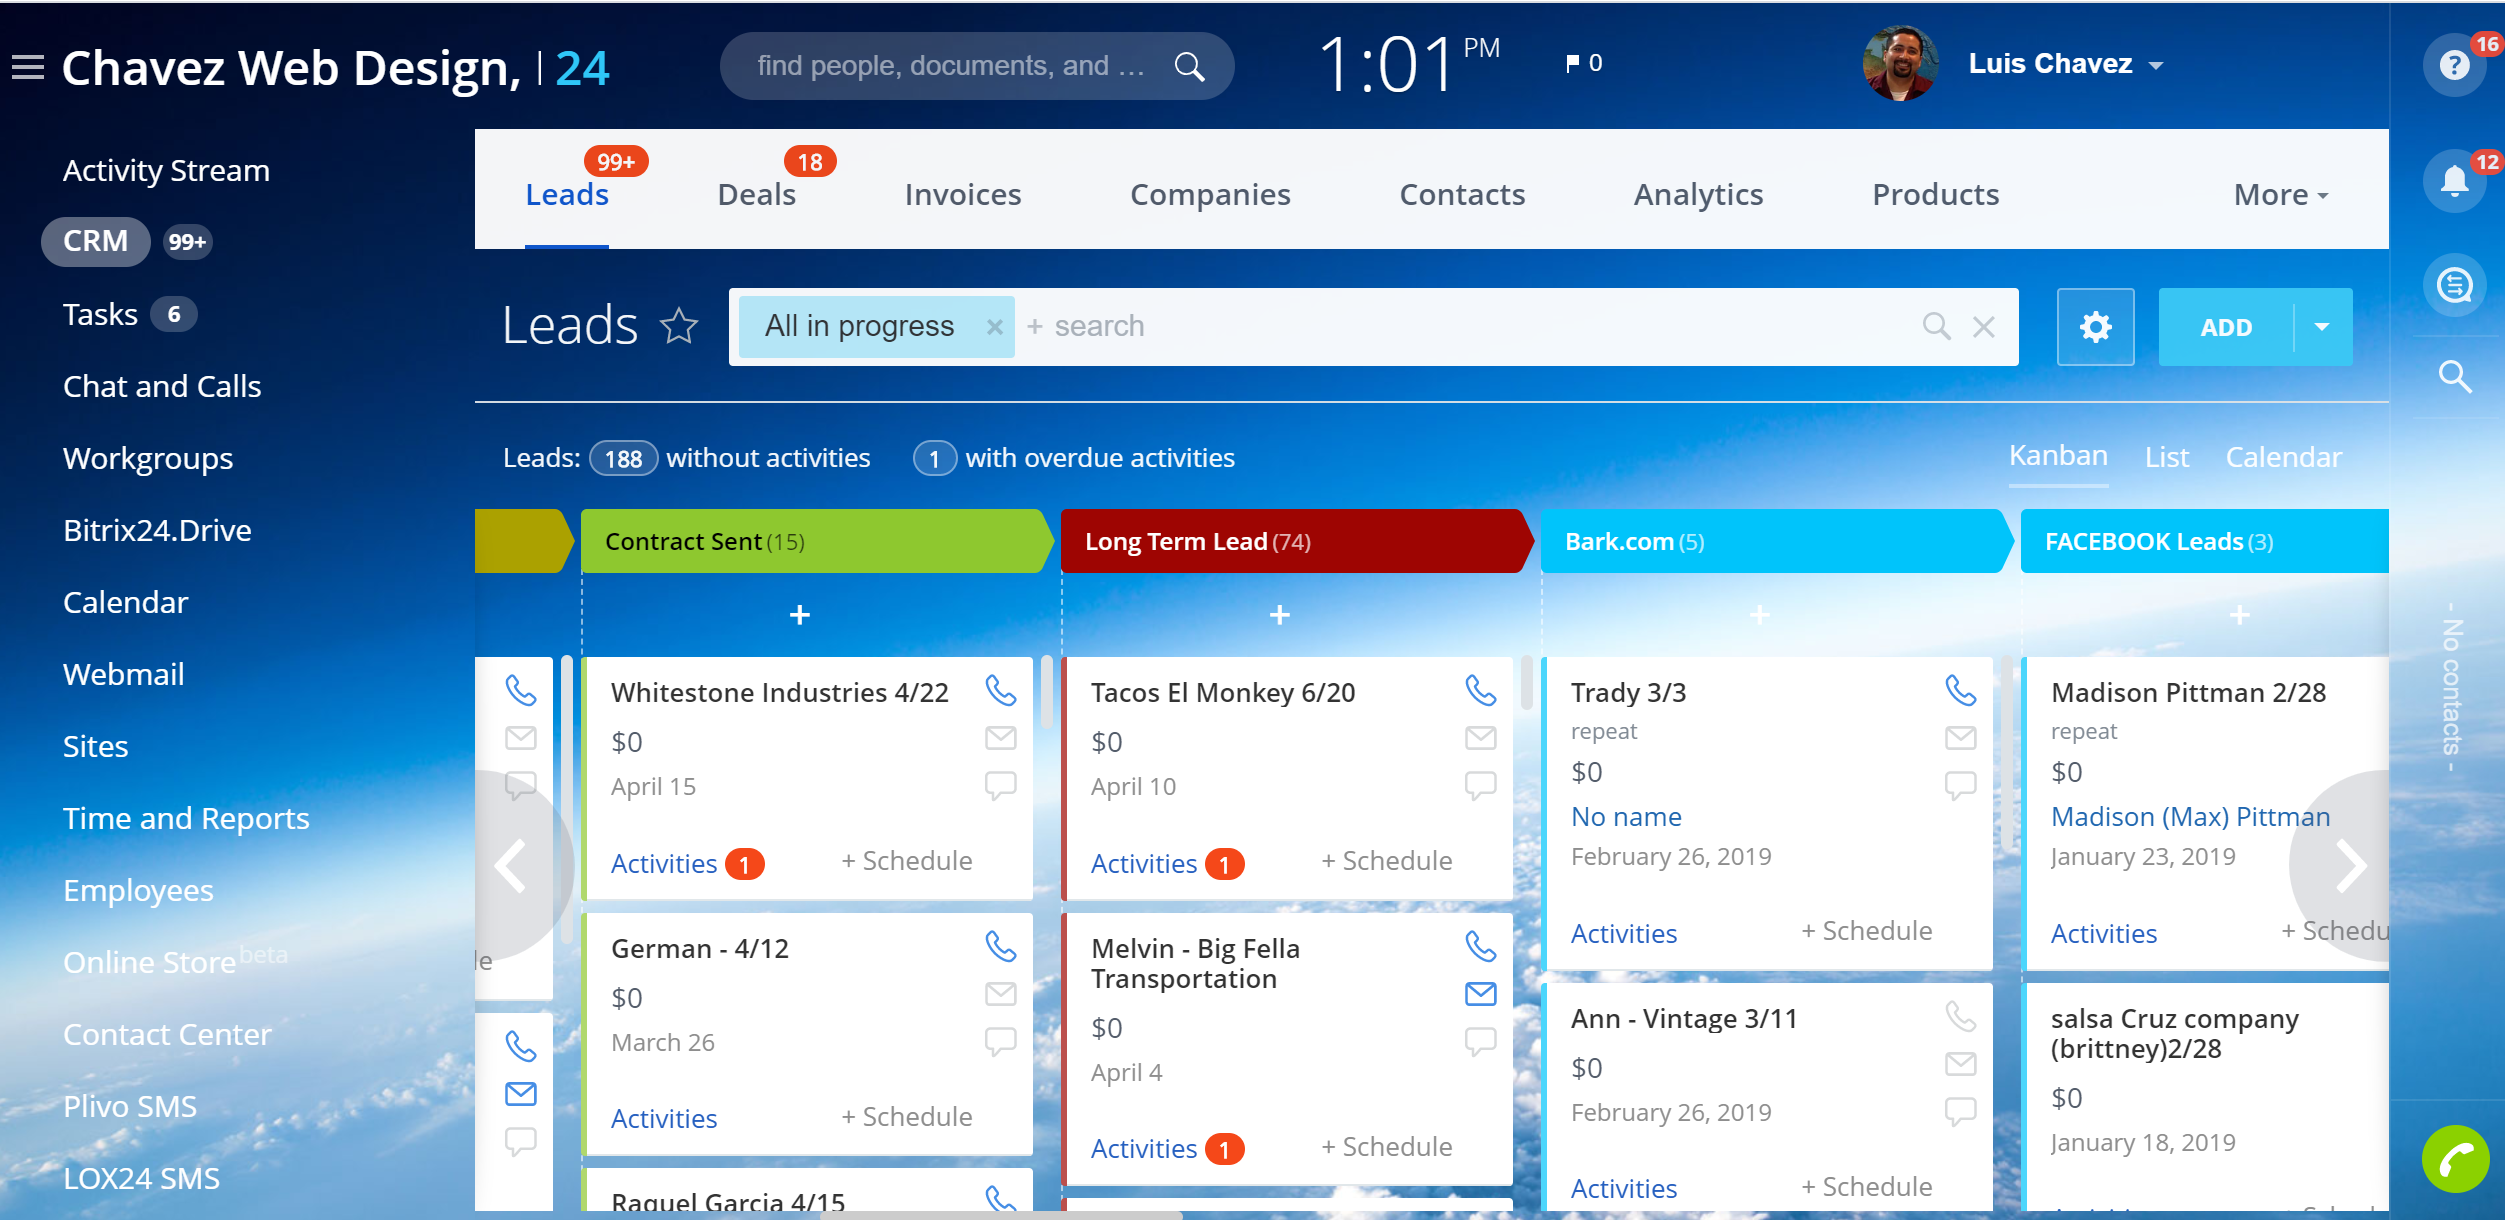The height and width of the screenshot is (1220, 2505).
Task: Switch to the Deals tab
Action: (756, 194)
